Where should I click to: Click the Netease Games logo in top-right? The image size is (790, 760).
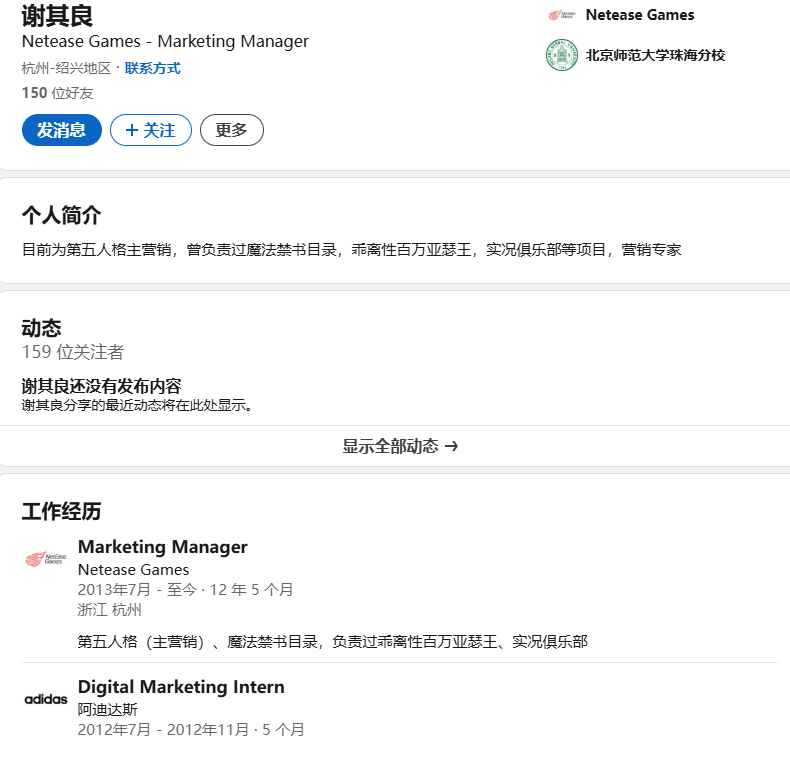tap(561, 15)
